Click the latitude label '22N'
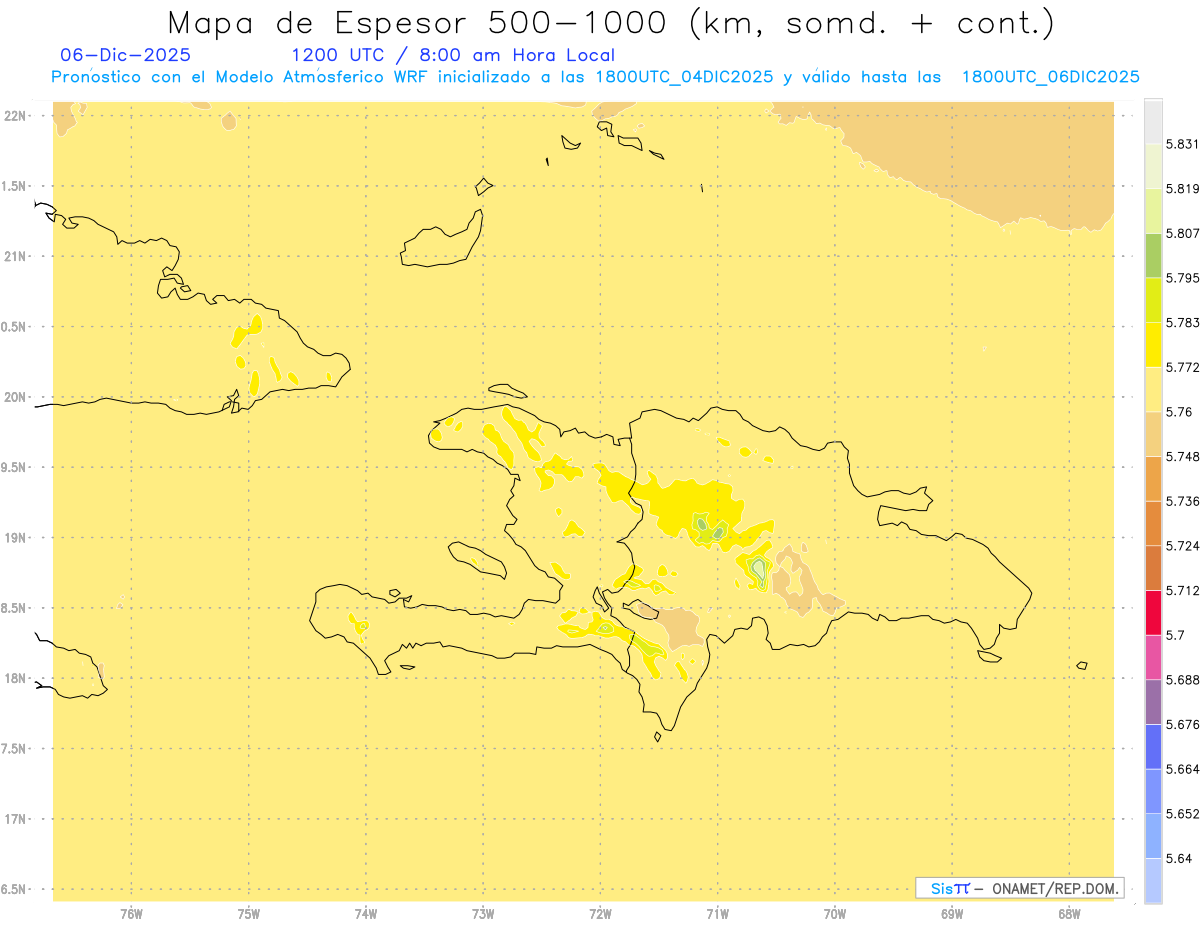 coord(15,116)
